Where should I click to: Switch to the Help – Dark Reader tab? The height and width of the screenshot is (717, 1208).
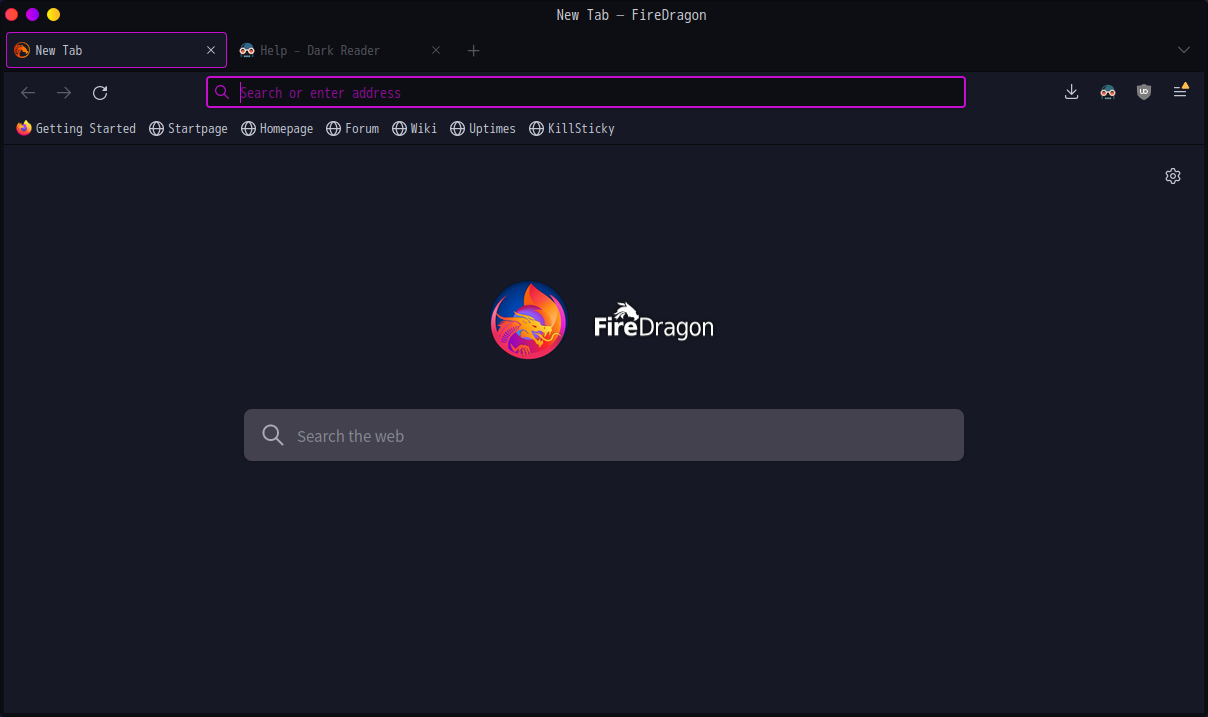click(340, 50)
